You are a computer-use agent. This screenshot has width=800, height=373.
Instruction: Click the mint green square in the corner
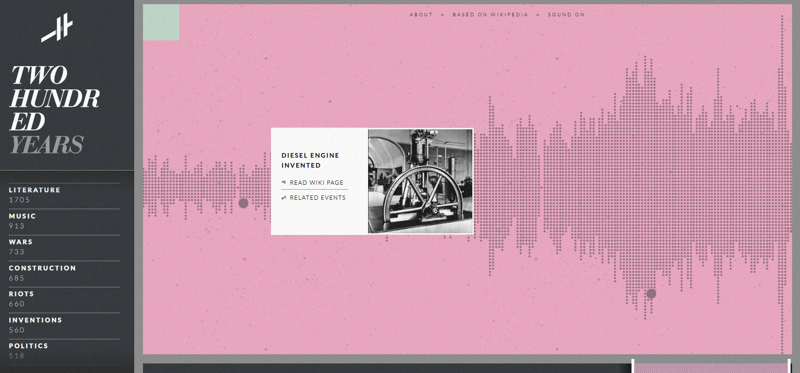click(161, 22)
